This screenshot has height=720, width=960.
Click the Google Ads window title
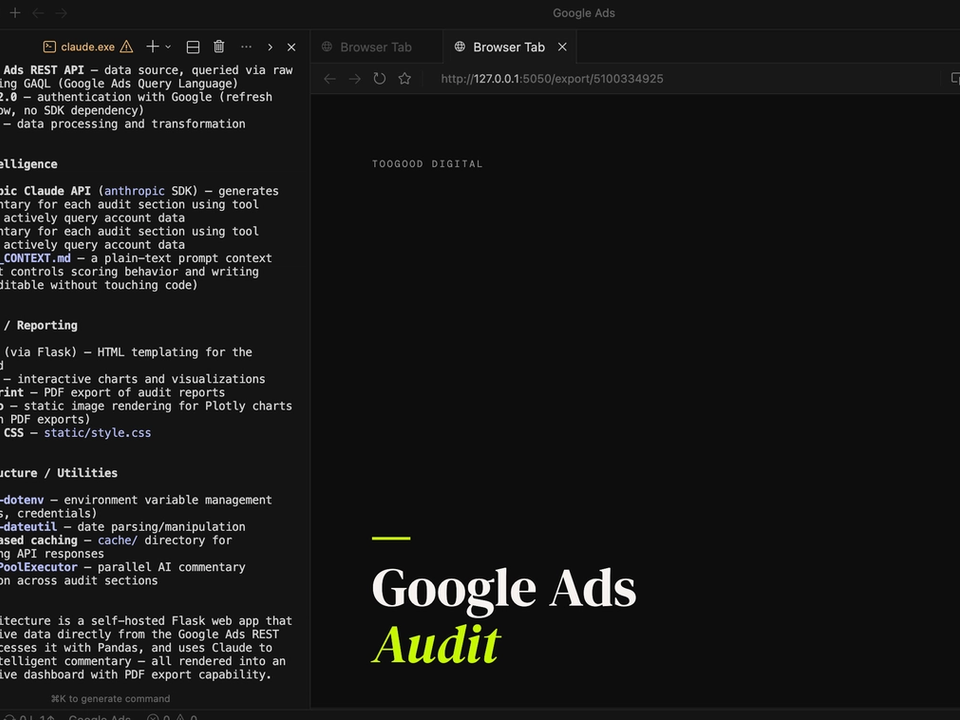click(x=583, y=13)
